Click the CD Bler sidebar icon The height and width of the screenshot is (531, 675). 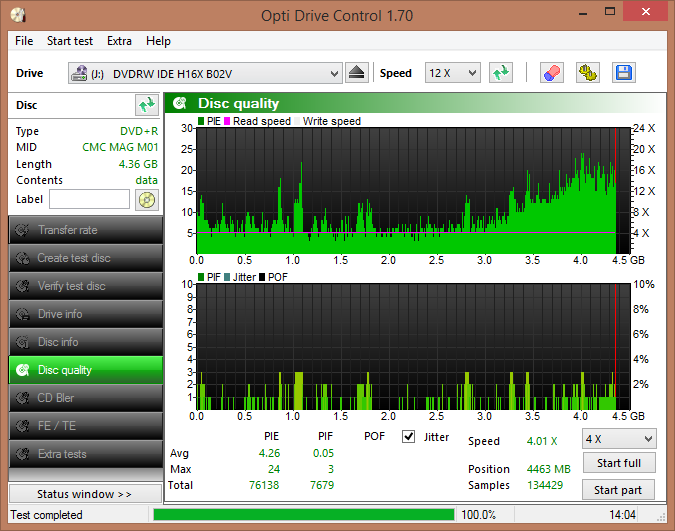[22, 398]
